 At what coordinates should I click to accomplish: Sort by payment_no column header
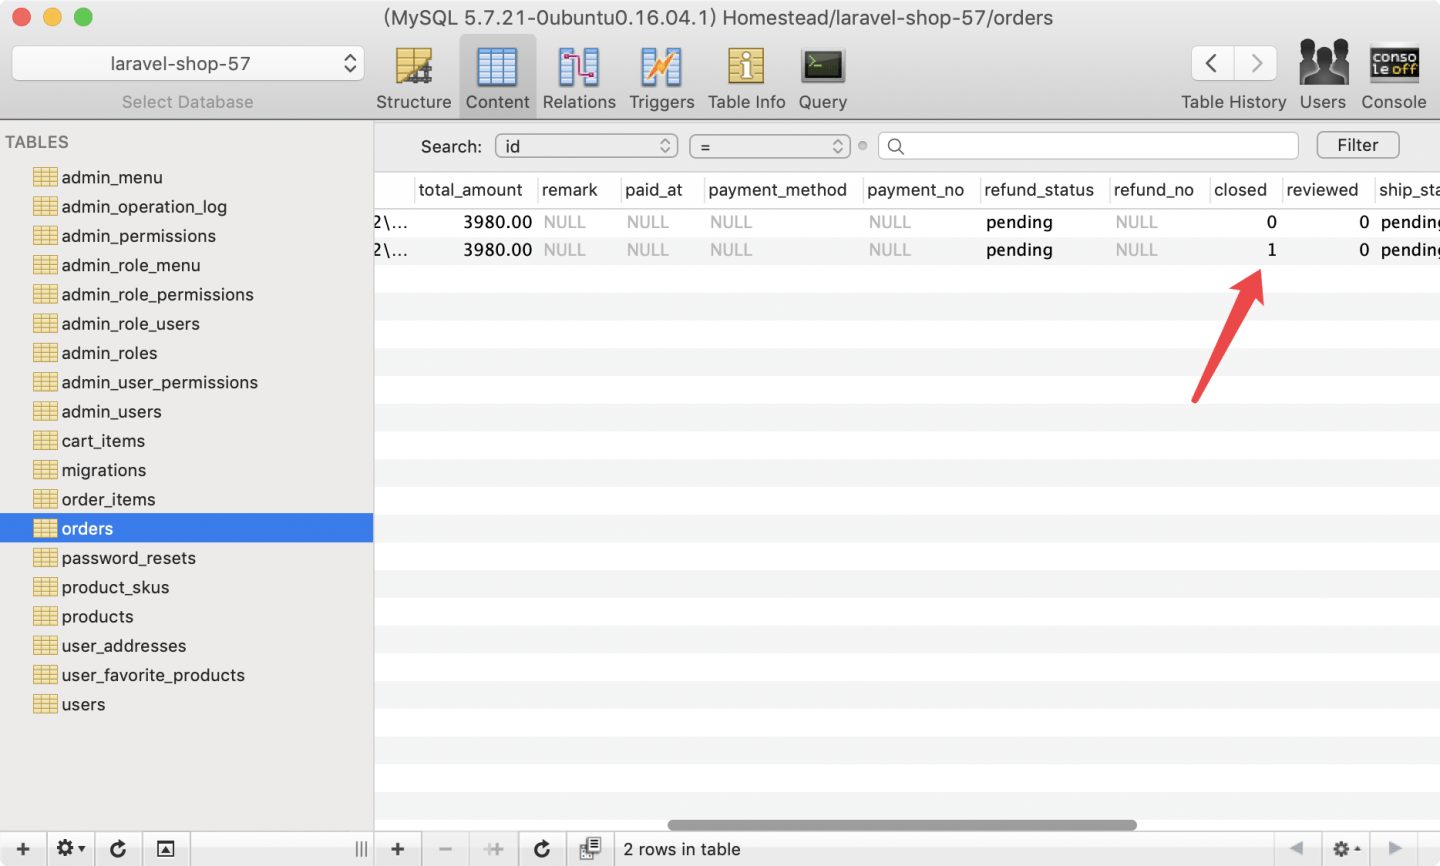point(921,190)
